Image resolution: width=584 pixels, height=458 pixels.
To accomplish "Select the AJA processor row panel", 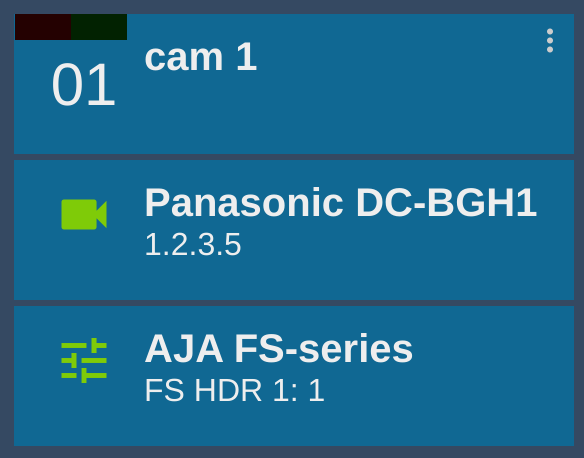I will (294, 376).
